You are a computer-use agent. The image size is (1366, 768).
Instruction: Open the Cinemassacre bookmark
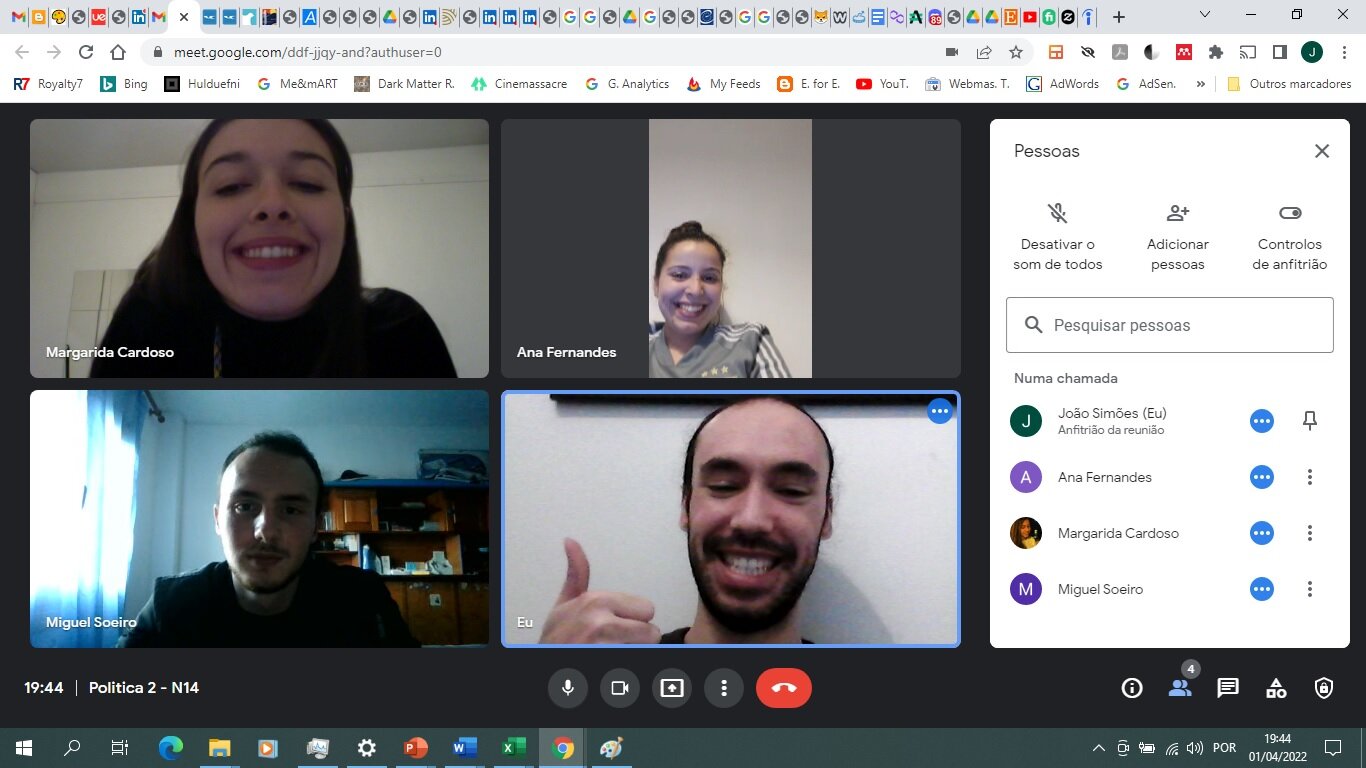click(x=520, y=84)
